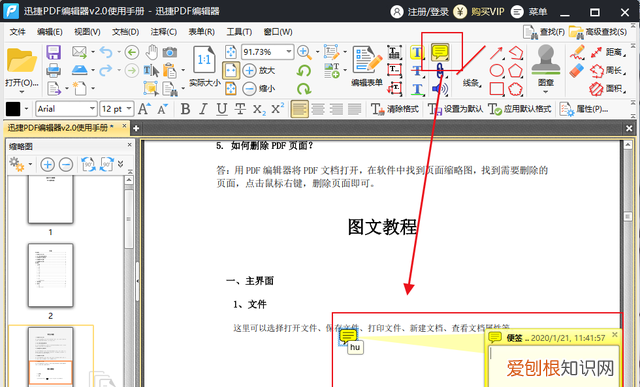This screenshot has width=640, height=387.
Task: Click the Save floppy disk icon
Action: point(53,52)
